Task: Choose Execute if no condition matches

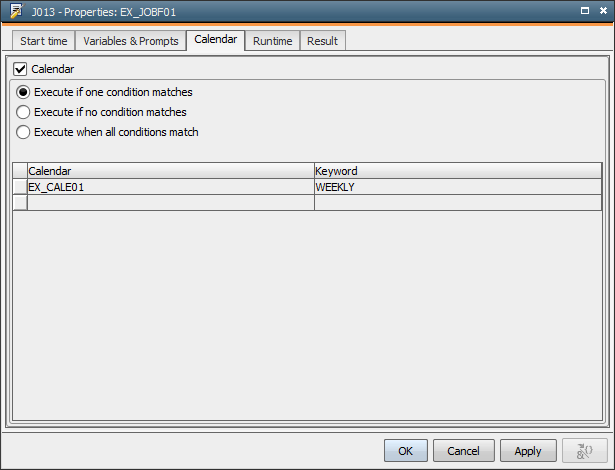Action: [x=24, y=112]
